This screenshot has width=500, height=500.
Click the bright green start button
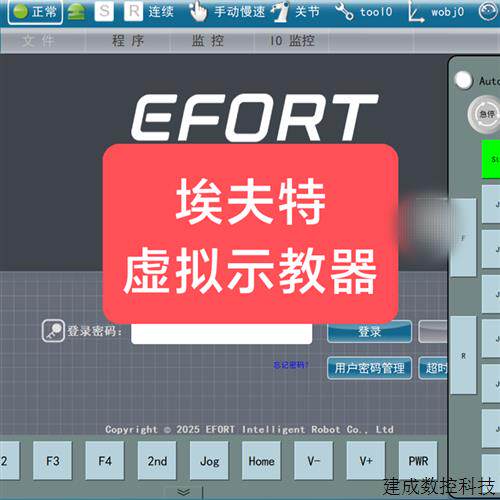click(491, 159)
